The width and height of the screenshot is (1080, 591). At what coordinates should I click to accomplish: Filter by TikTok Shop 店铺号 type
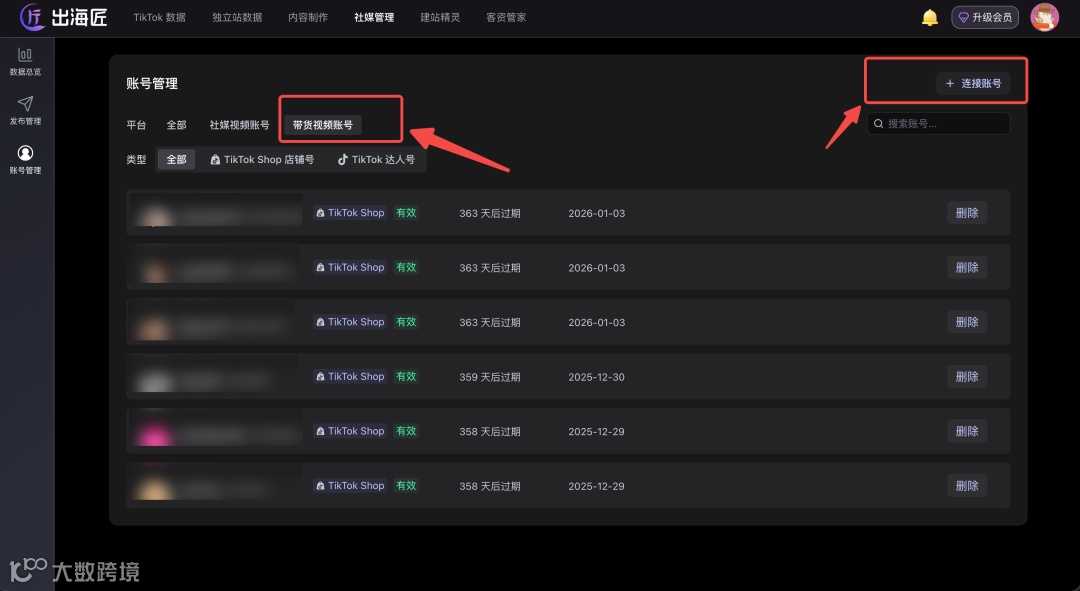[262, 159]
